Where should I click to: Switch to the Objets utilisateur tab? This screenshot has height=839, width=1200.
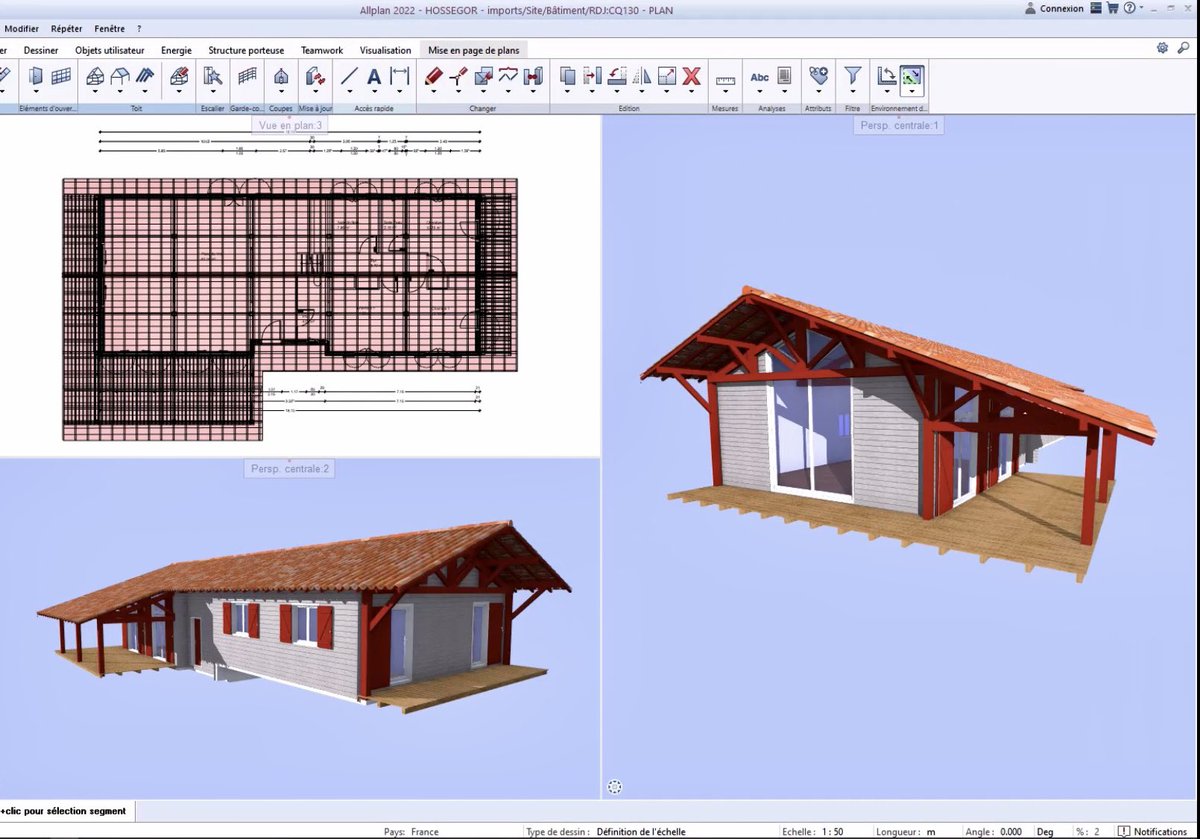coord(110,50)
